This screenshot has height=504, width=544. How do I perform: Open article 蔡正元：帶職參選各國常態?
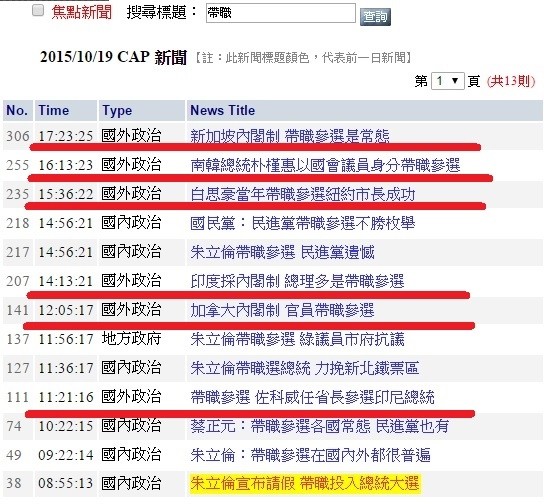(320, 426)
